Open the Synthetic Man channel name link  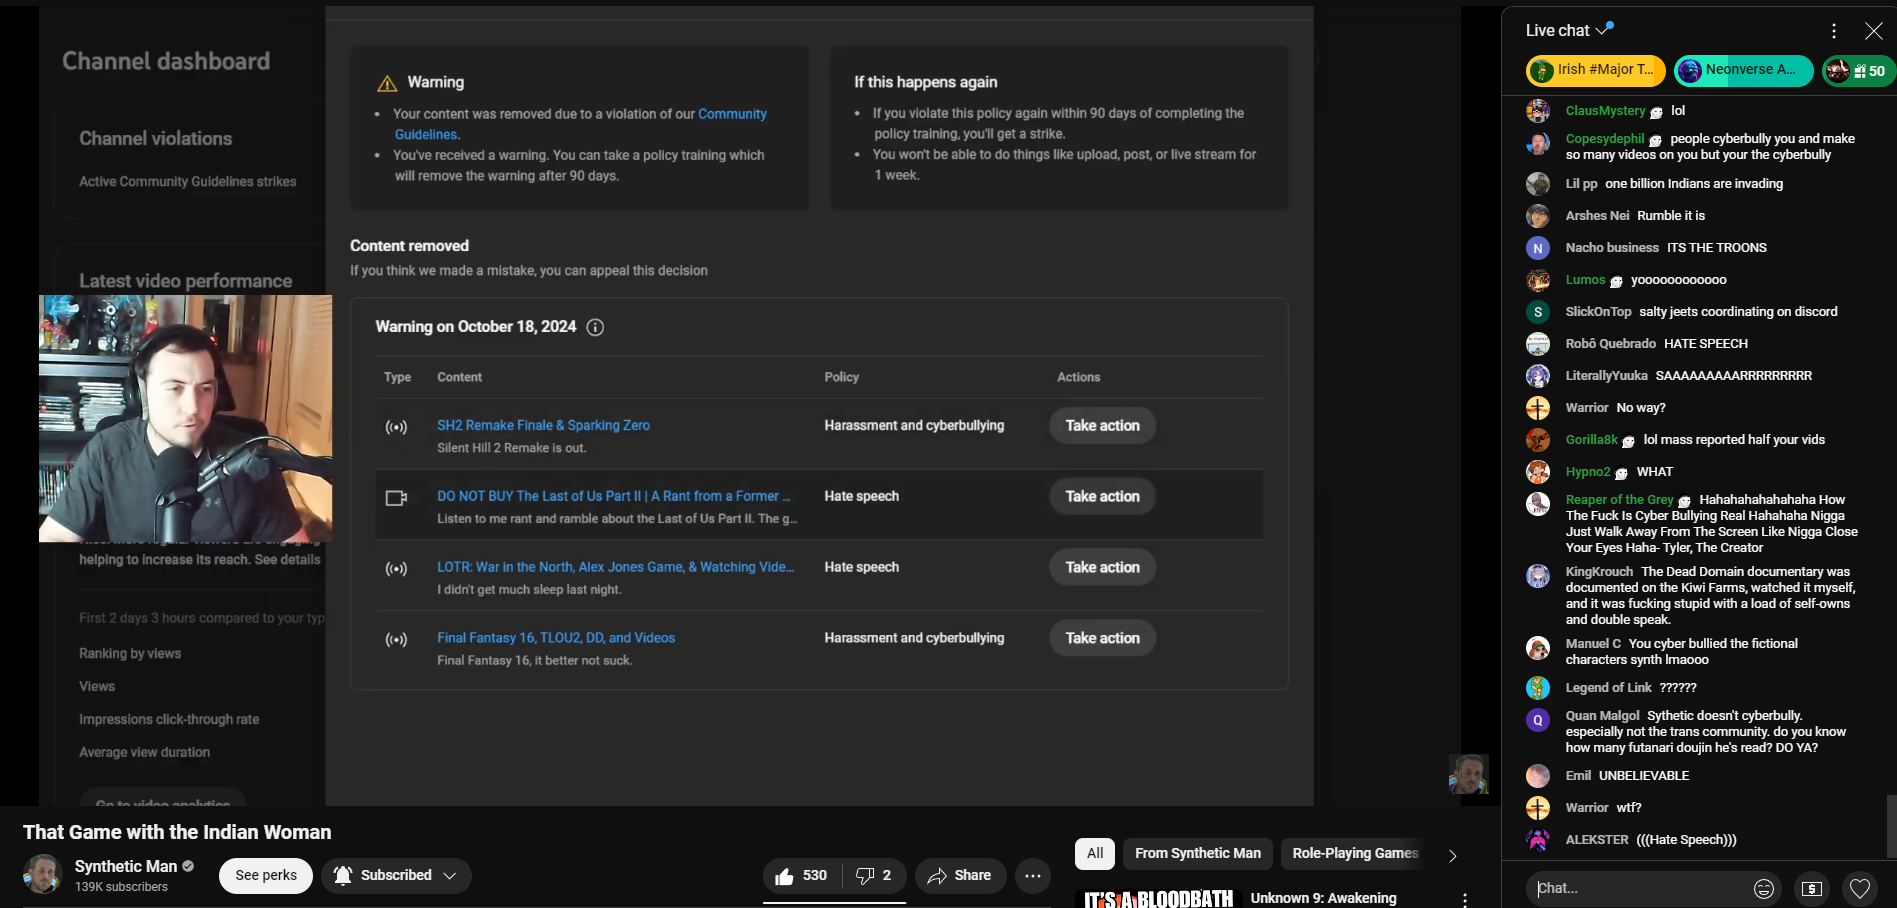point(126,866)
